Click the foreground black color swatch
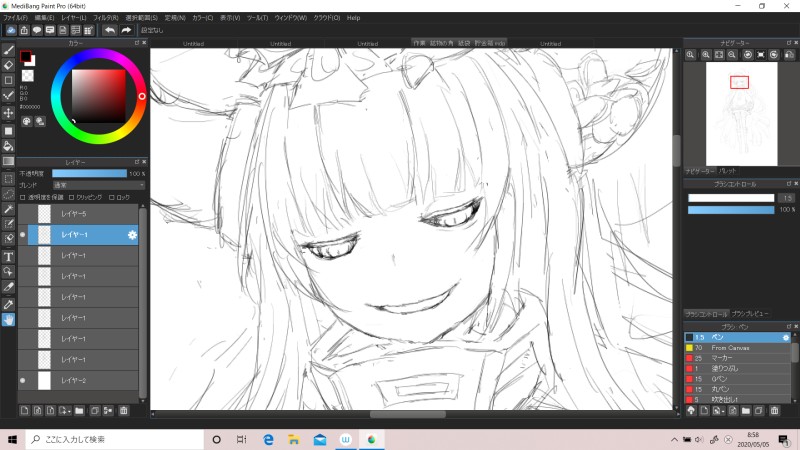800x450 pixels. click(25, 56)
